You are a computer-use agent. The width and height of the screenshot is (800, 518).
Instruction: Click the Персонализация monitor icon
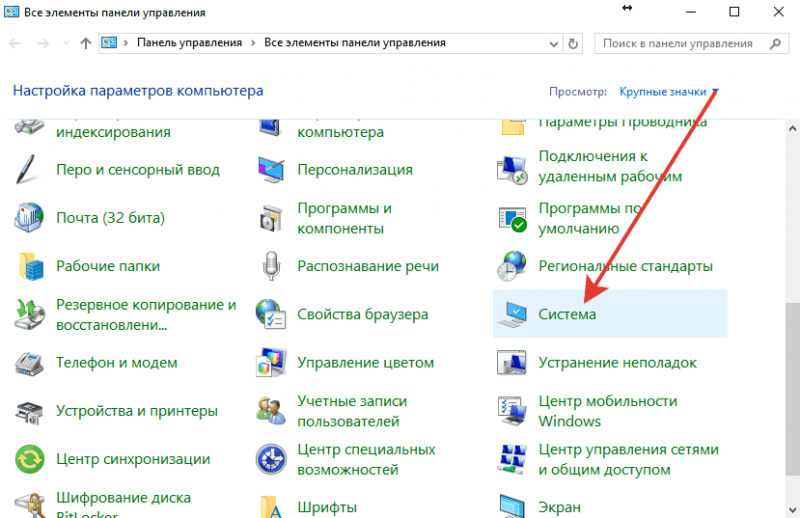click(x=271, y=169)
